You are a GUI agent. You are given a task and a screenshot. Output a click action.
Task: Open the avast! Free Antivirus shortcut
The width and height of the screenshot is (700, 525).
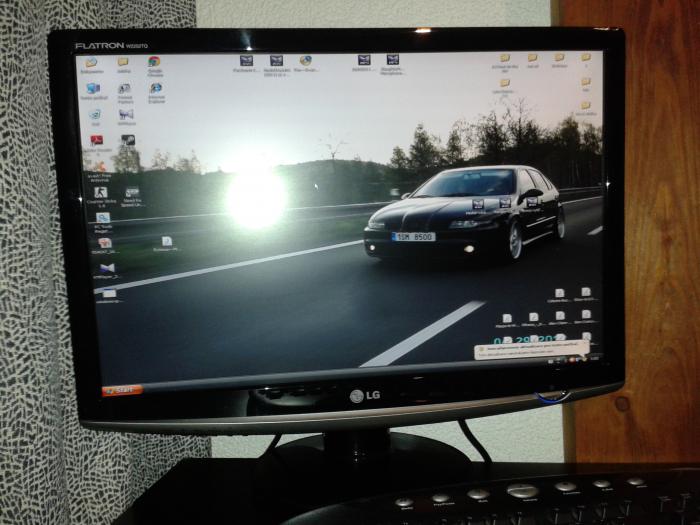(99, 166)
